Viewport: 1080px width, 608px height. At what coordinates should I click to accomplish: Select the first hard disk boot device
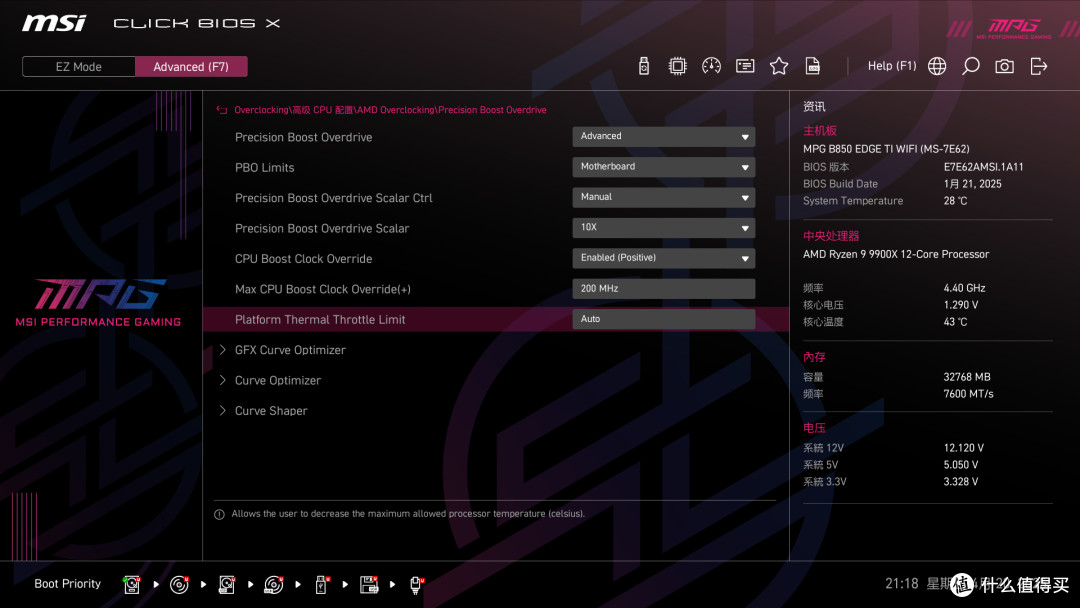132,585
